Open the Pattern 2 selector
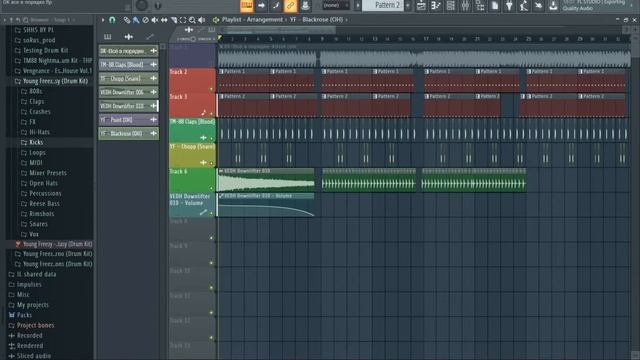 (x=383, y=5)
